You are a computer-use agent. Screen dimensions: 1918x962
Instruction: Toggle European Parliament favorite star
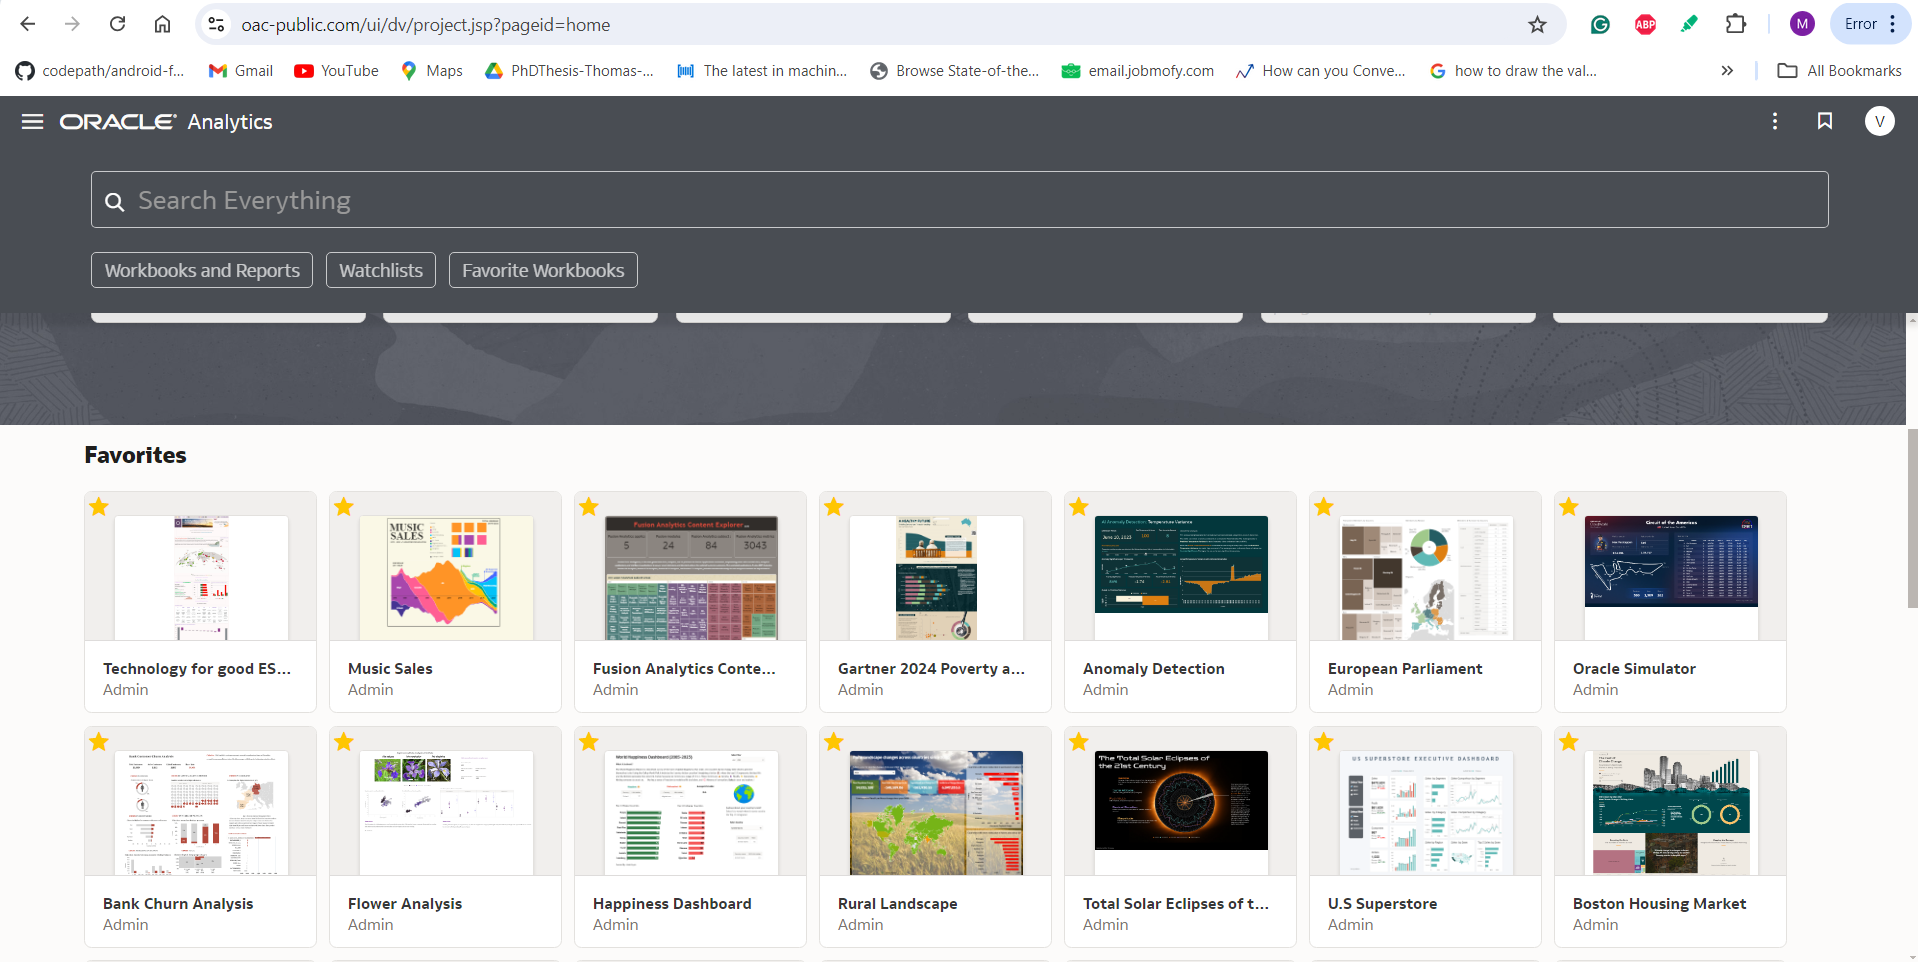pos(1324,507)
